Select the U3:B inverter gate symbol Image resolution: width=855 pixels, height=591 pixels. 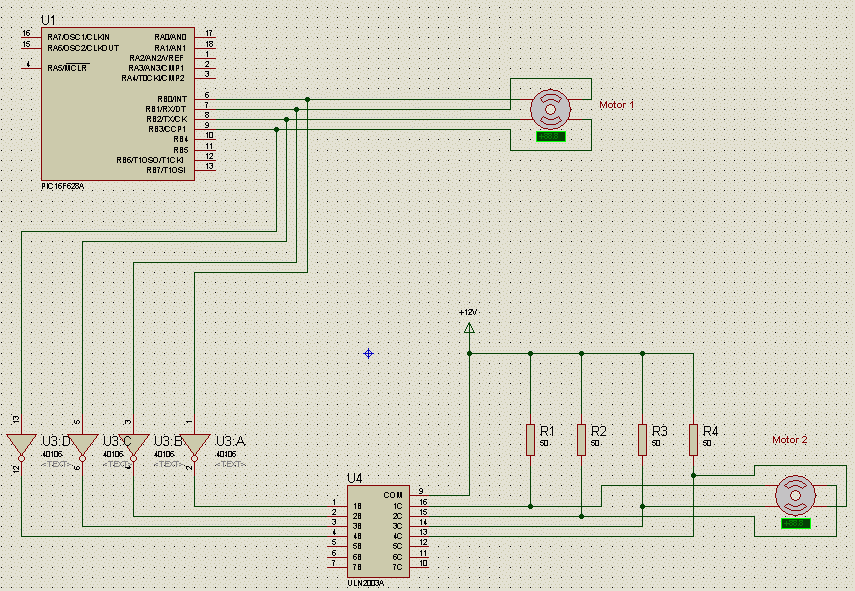pos(136,445)
